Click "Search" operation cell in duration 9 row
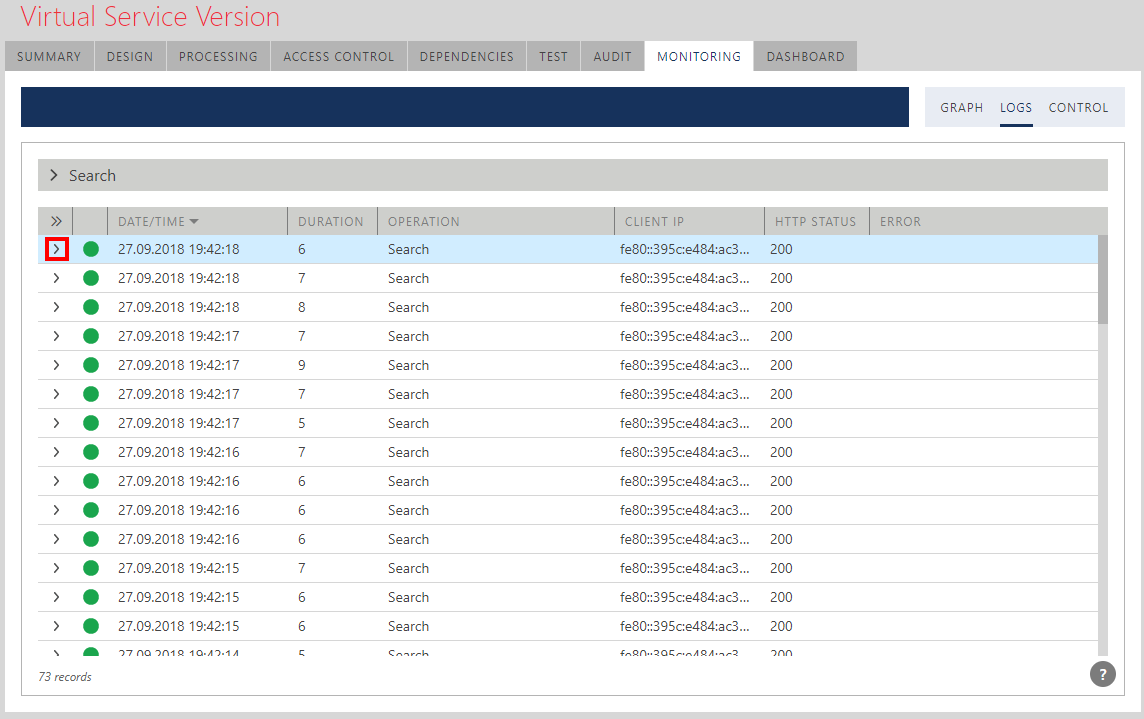The height and width of the screenshot is (719, 1144). (408, 365)
